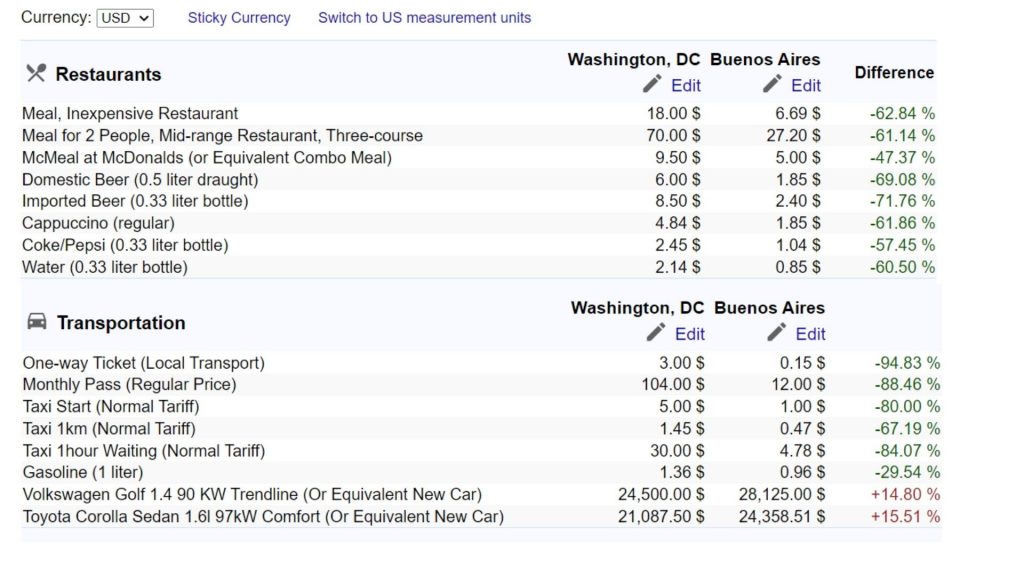This screenshot has height=576, width=1024.
Task: Select the Gasoline (1 liter) row label
Action: [x=83, y=472]
